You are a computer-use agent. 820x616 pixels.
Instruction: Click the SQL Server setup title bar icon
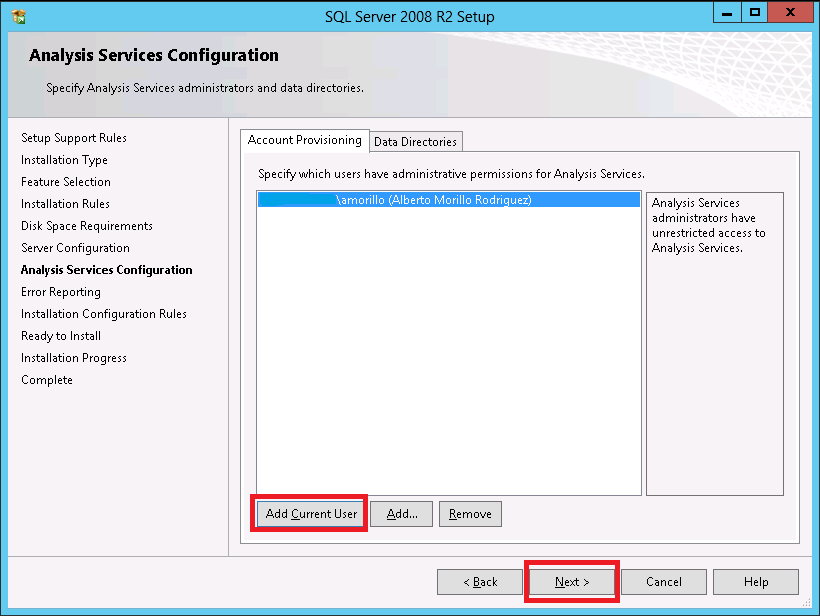(19, 16)
